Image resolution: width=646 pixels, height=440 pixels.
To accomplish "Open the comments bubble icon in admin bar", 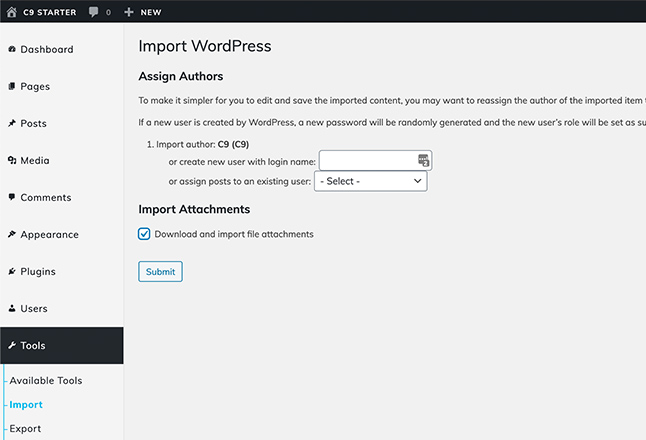I will (x=94, y=12).
